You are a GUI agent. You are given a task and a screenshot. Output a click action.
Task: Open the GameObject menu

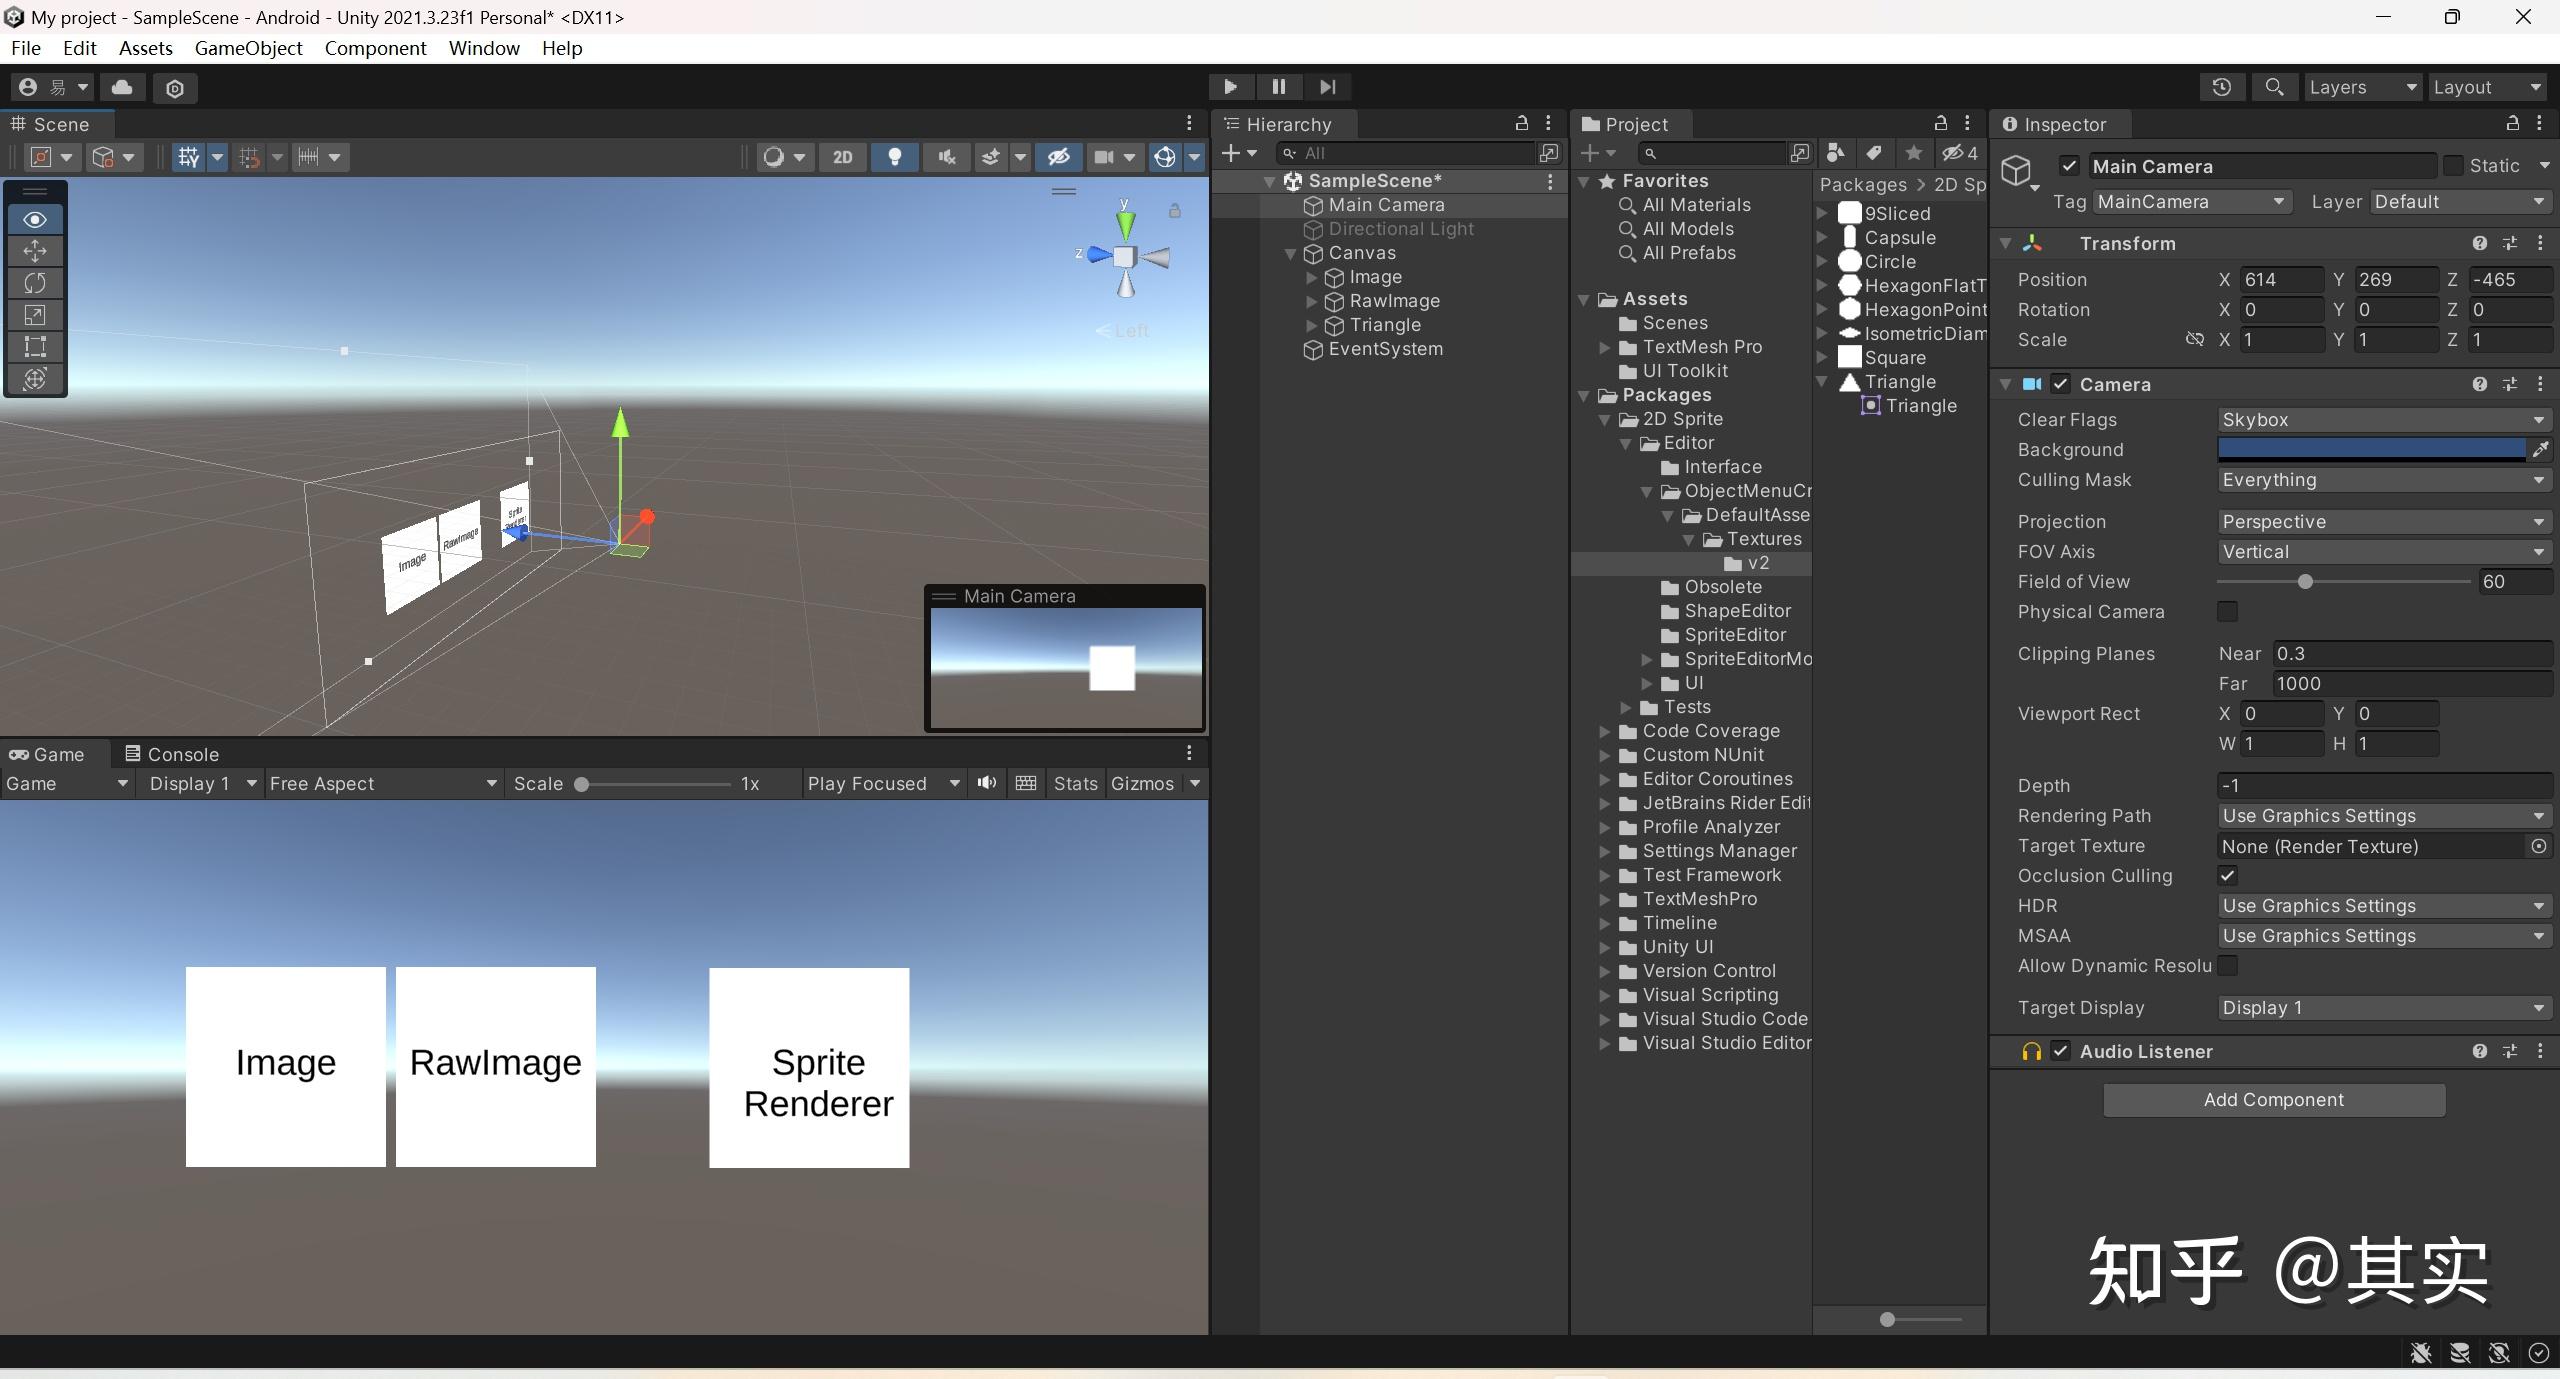click(x=248, y=48)
